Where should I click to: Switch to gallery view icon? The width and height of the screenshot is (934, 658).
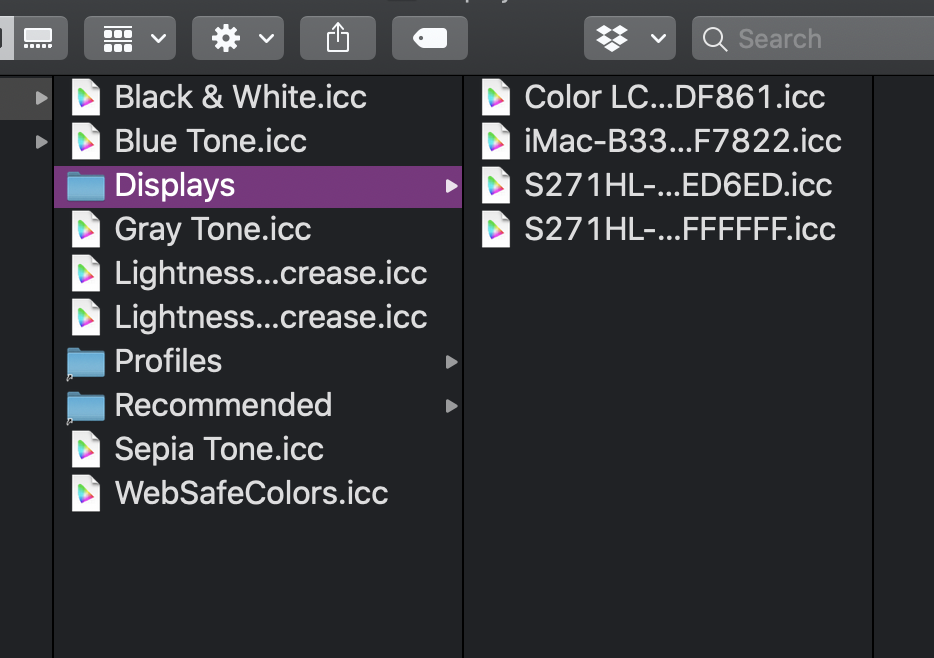click(38, 38)
